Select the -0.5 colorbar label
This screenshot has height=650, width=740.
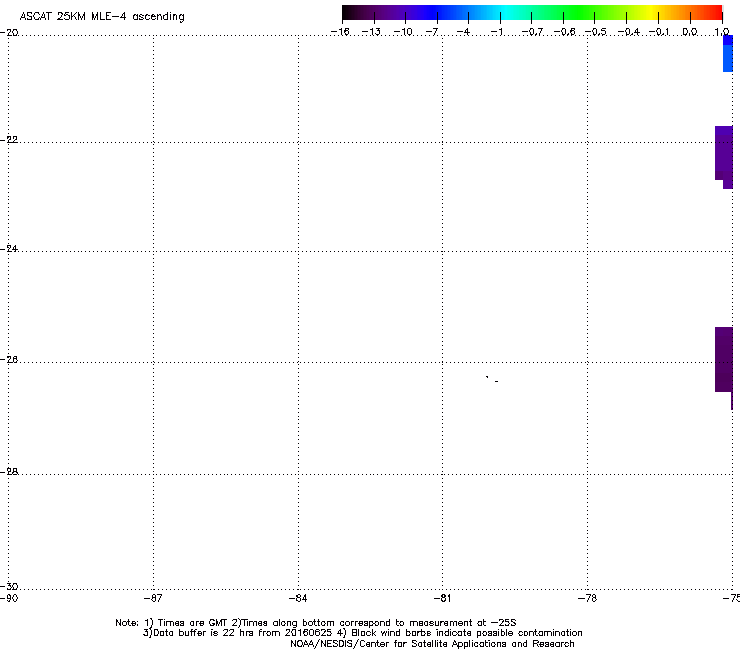point(596,32)
